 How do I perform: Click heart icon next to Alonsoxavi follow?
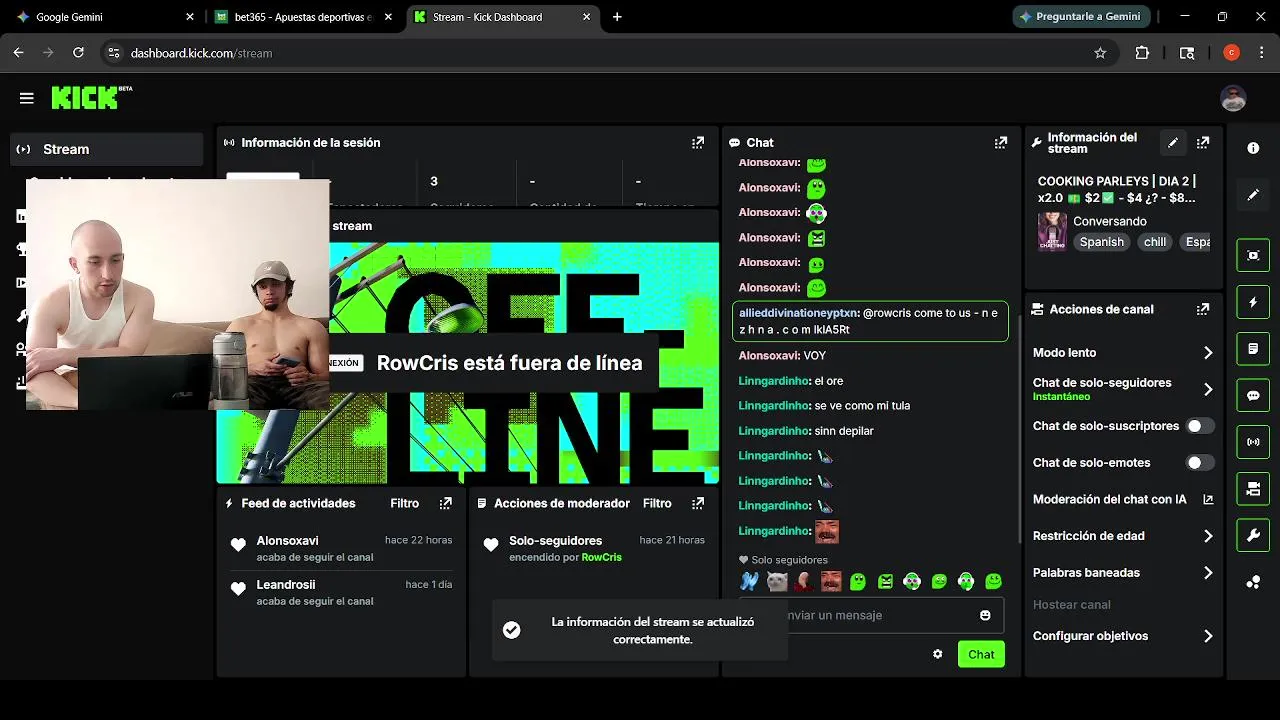(x=238, y=545)
